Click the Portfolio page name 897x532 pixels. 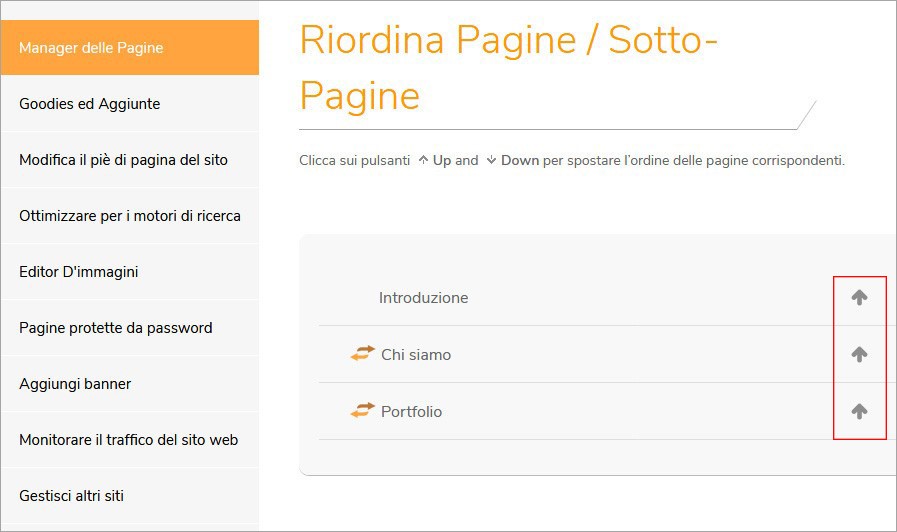411,412
